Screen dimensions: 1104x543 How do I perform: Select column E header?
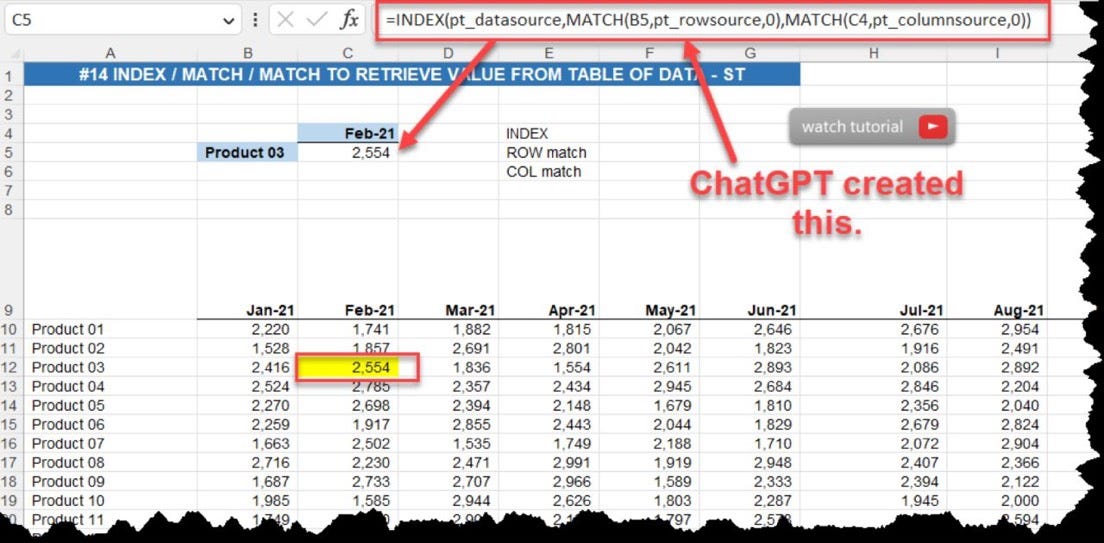tap(549, 54)
